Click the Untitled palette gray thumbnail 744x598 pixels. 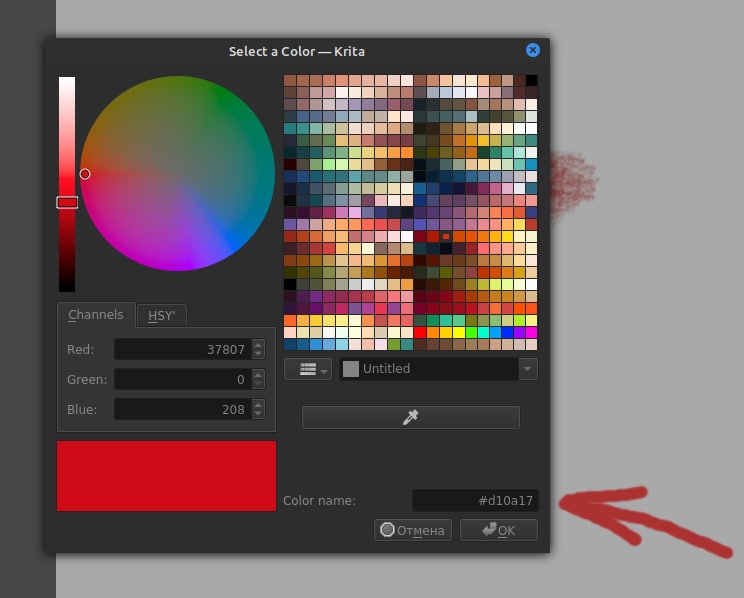coord(351,369)
